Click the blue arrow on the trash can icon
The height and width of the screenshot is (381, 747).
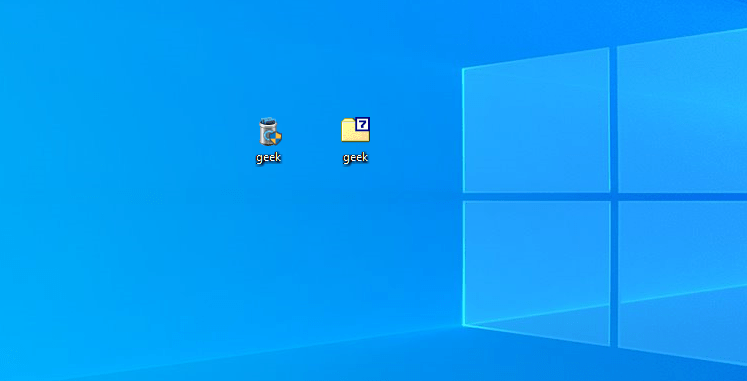(268, 136)
